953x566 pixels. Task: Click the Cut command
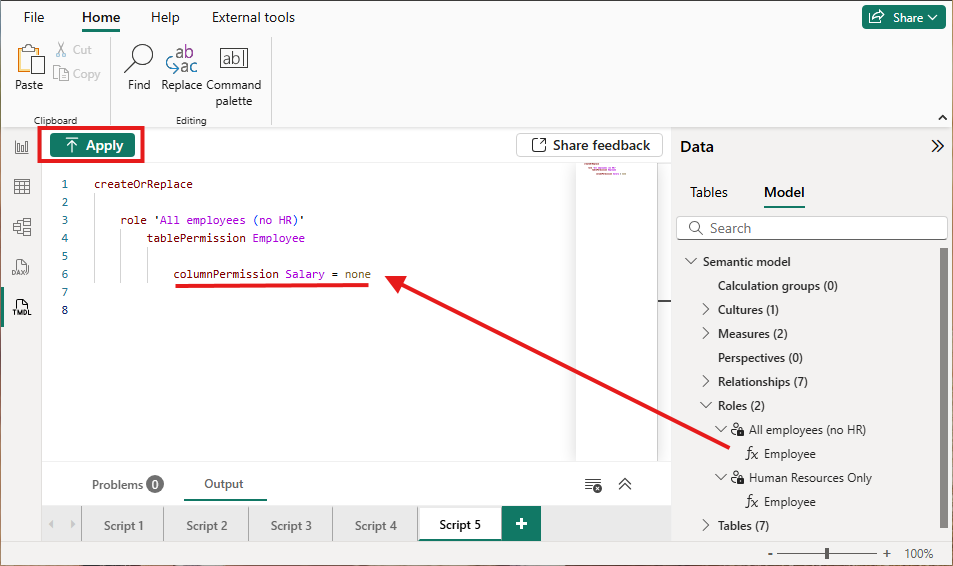74,50
